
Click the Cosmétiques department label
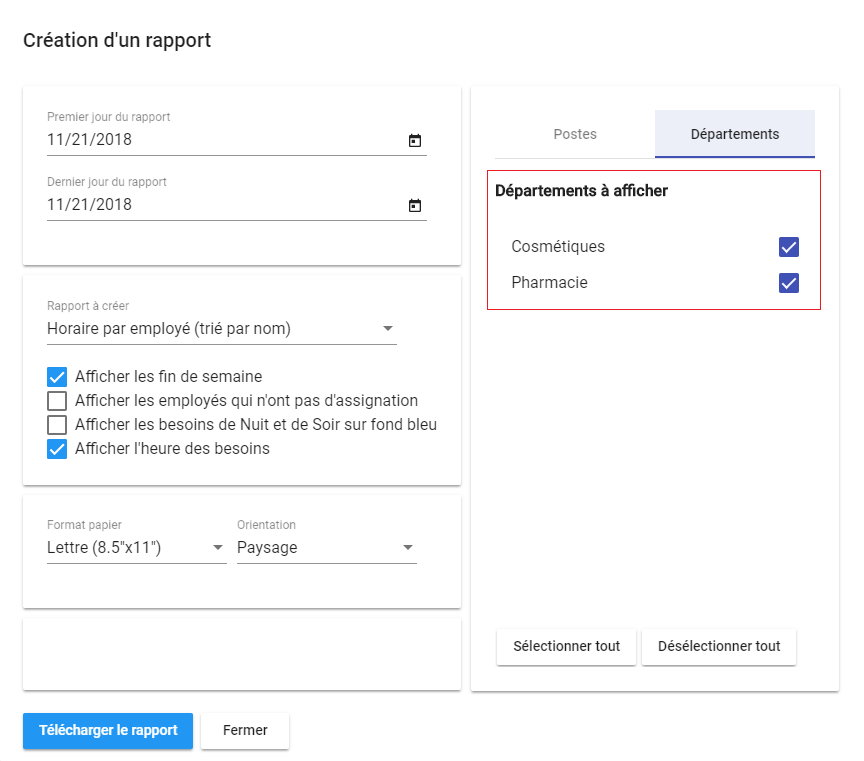[x=558, y=246]
